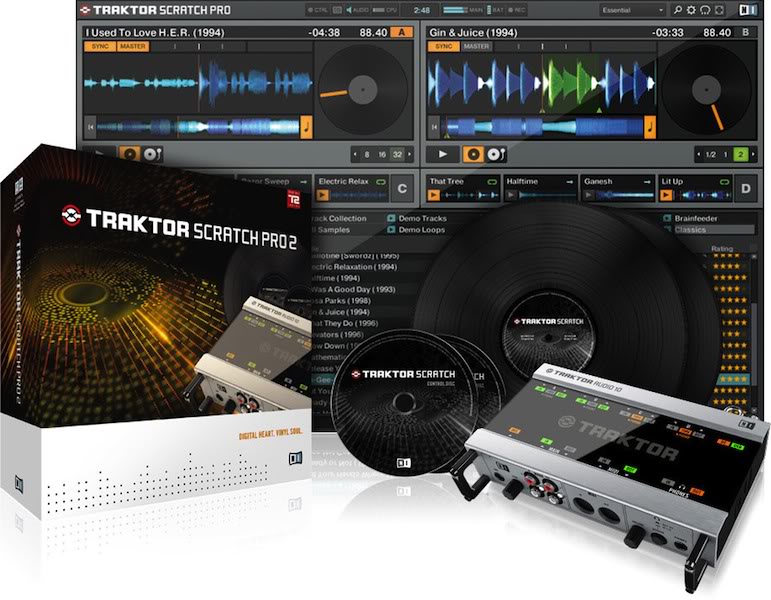Seek within Deck A stripe overview
Viewport: 771px width, 600px height.
pyautogui.click(x=198, y=127)
